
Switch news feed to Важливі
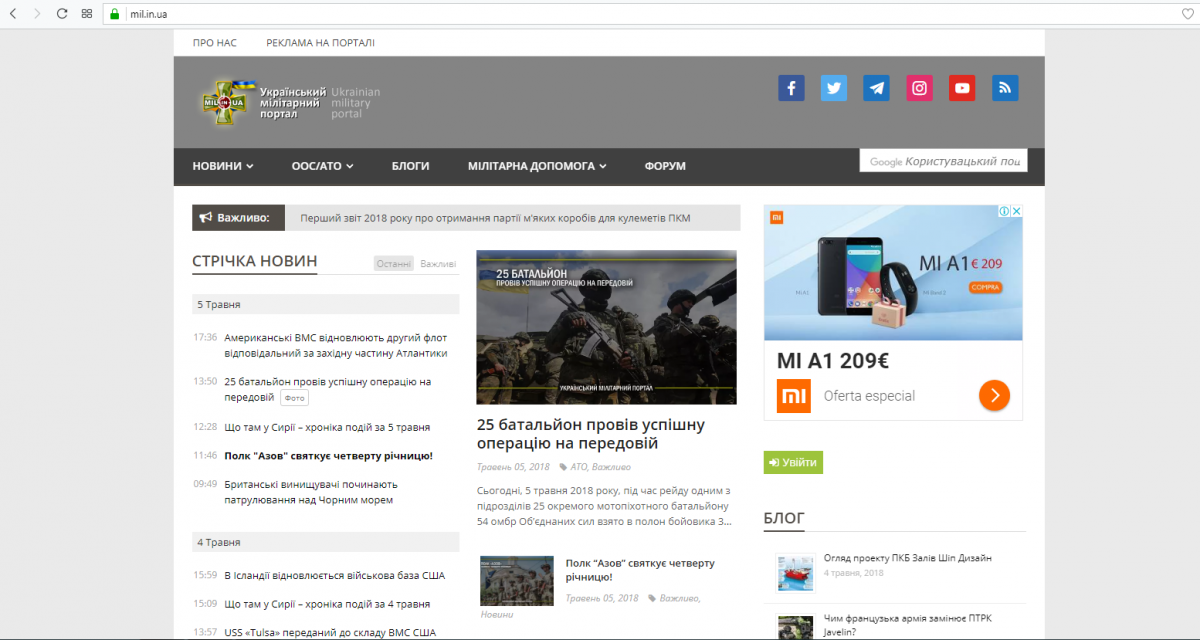438,264
